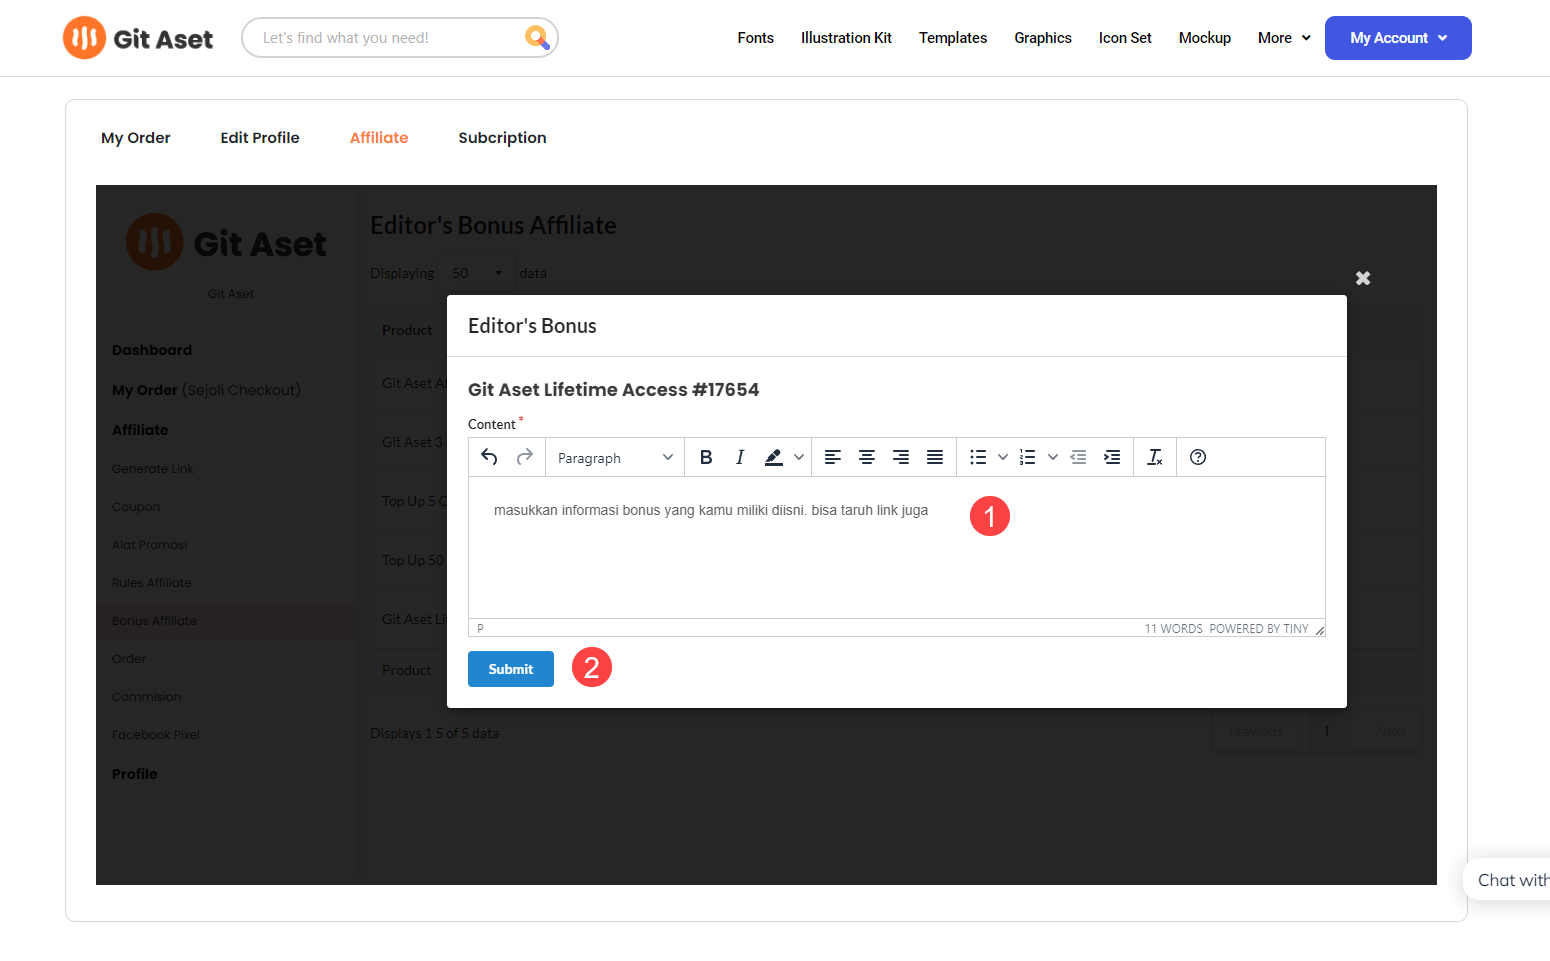Viewport: 1550px width, 961px height.
Task: Open the Chat with widget
Action: click(1508, 880)
